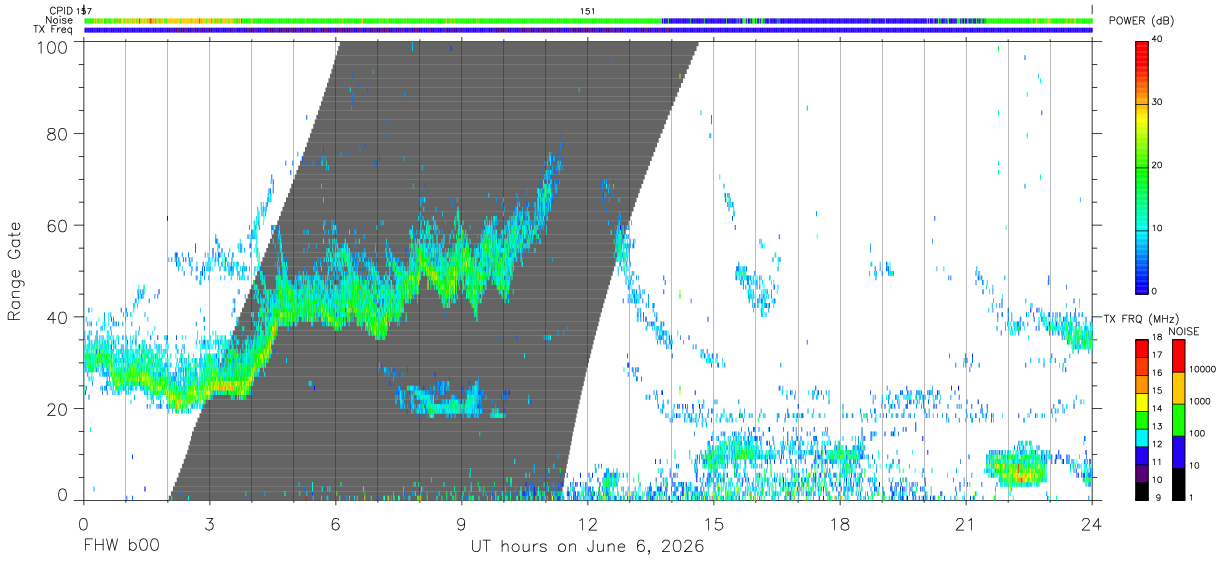
Task: Click the 18 hour tick on time axis
Action: (x=839, y=523)
